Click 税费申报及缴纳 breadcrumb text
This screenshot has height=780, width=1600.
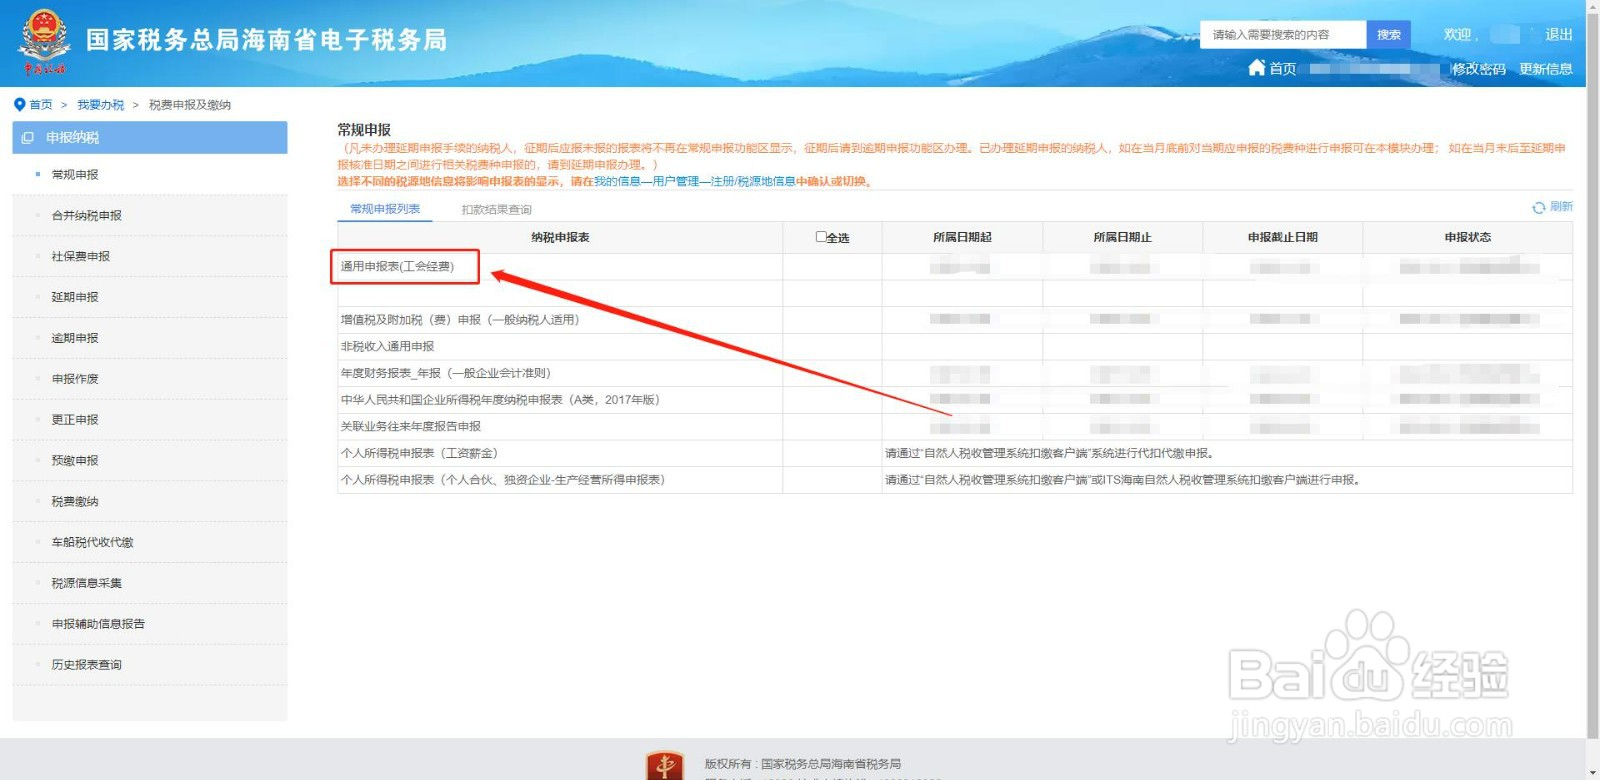click(x=190, y=105)
